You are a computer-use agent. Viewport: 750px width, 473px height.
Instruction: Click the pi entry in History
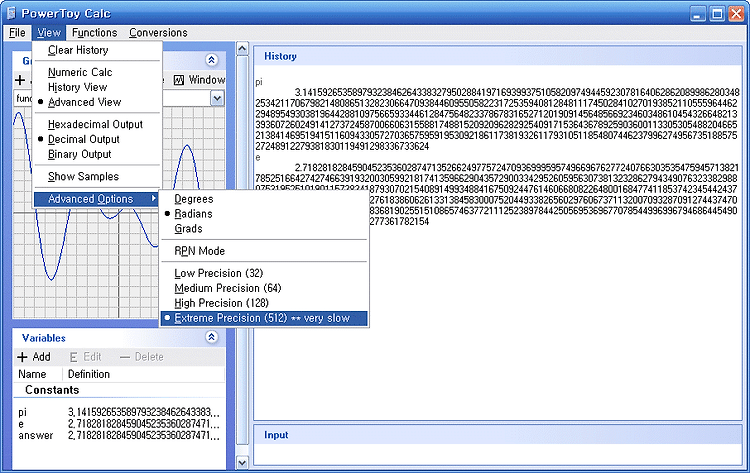coord(259,82)
